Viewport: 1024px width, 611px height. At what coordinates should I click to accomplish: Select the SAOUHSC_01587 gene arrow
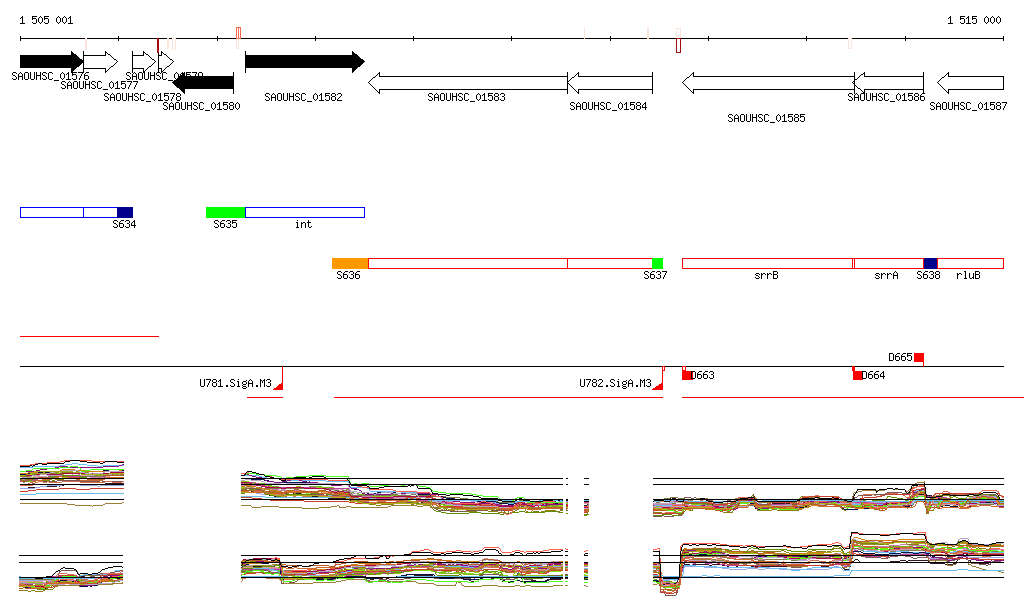[970, 83]
